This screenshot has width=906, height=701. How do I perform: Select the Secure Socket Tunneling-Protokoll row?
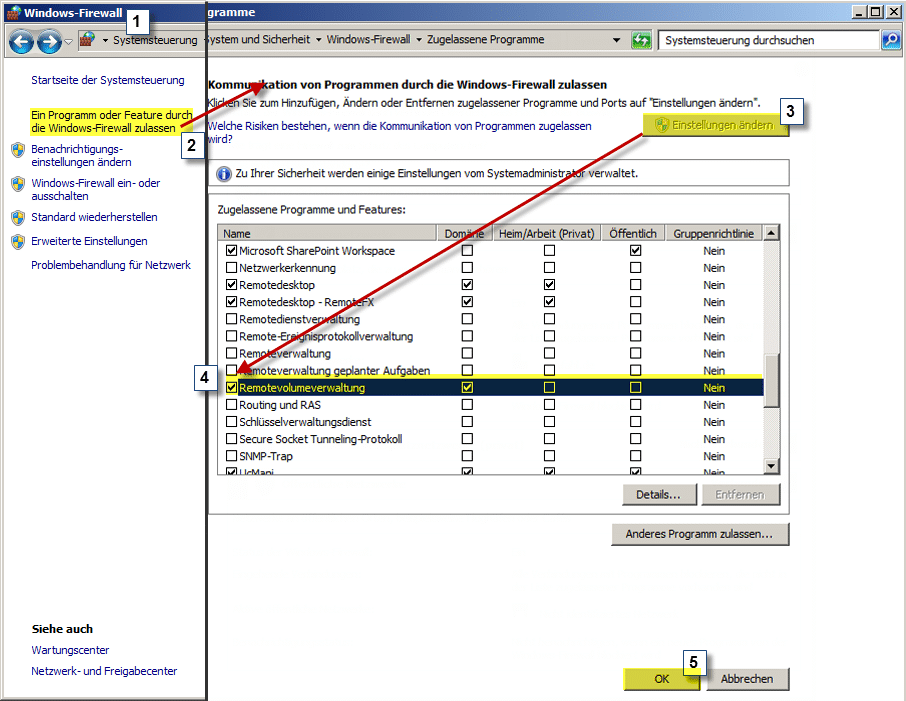[x=491, y=439]
